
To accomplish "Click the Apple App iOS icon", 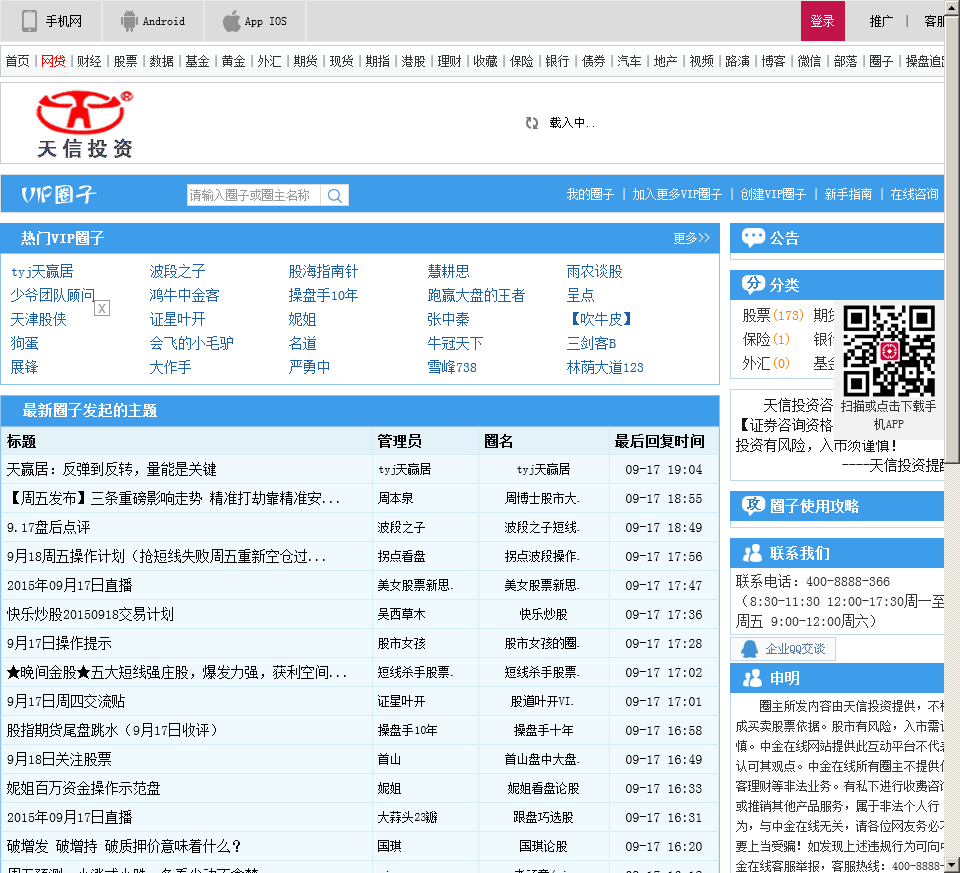I will pos(232,21).
